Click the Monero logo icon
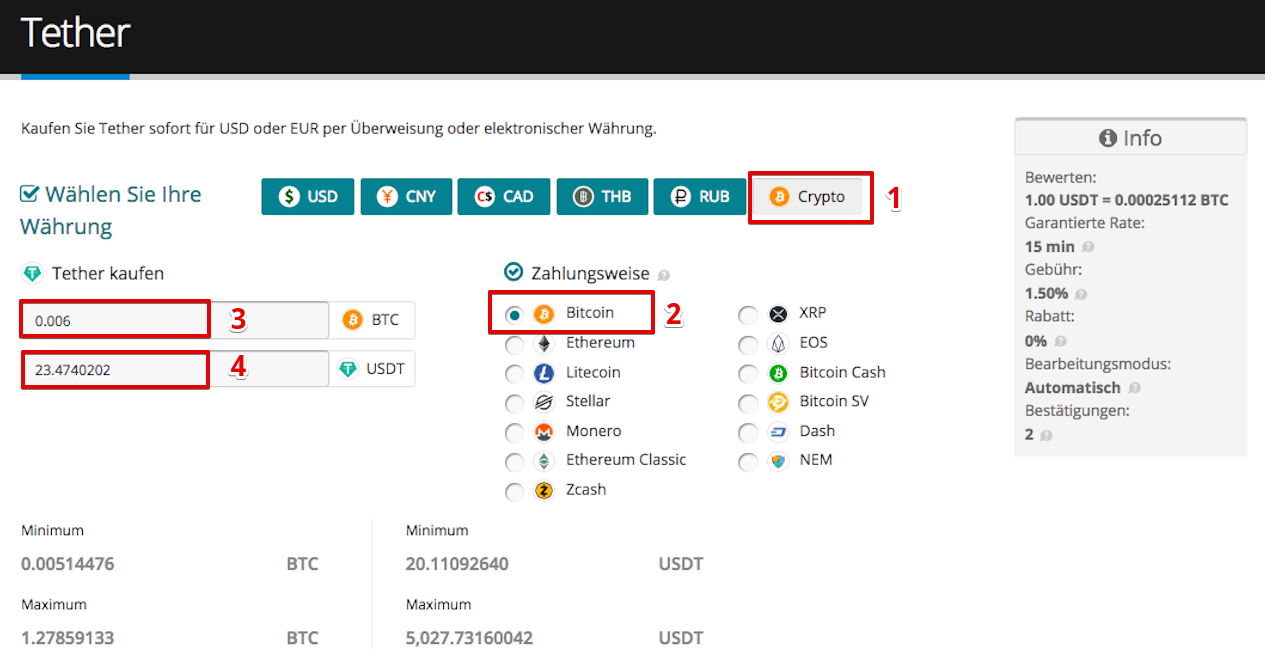The image size is (1265, 664). [544, 432]
